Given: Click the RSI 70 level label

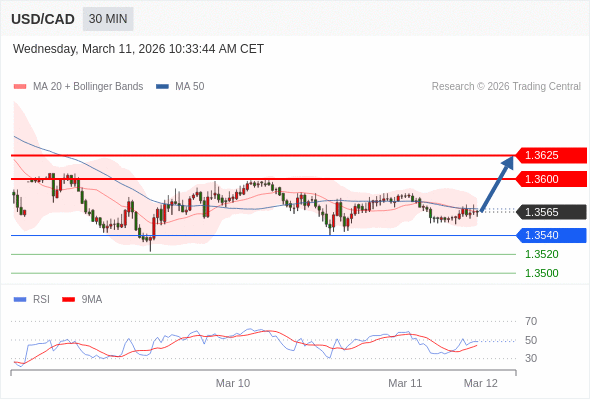Looking at the screenshot, I should pos(531,321).
